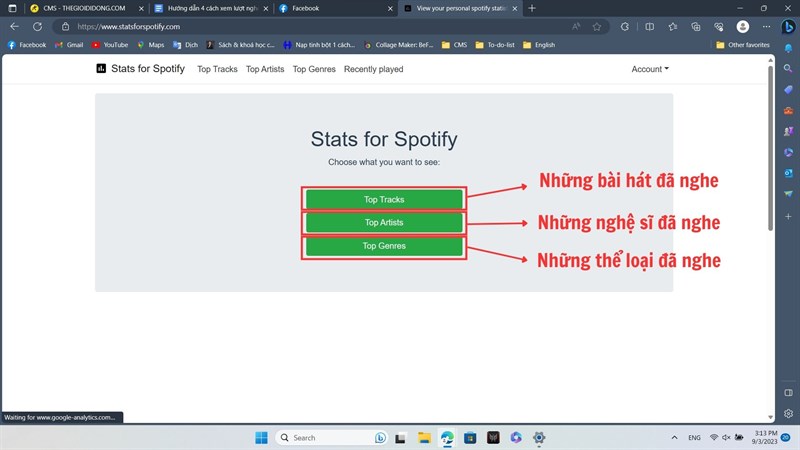Open the YouTube bookmark
This screenshot has width=800, height=450.
point(110,45)
